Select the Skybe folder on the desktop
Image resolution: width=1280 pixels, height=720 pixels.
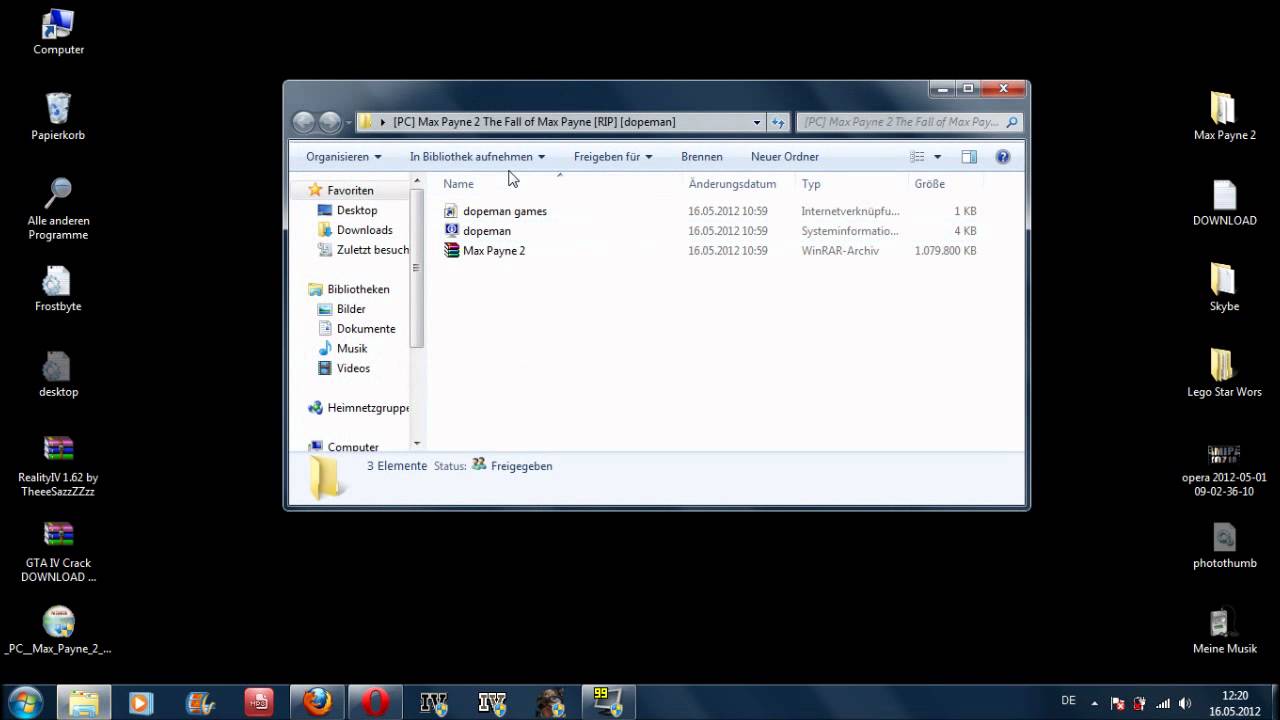point(1224,289)
